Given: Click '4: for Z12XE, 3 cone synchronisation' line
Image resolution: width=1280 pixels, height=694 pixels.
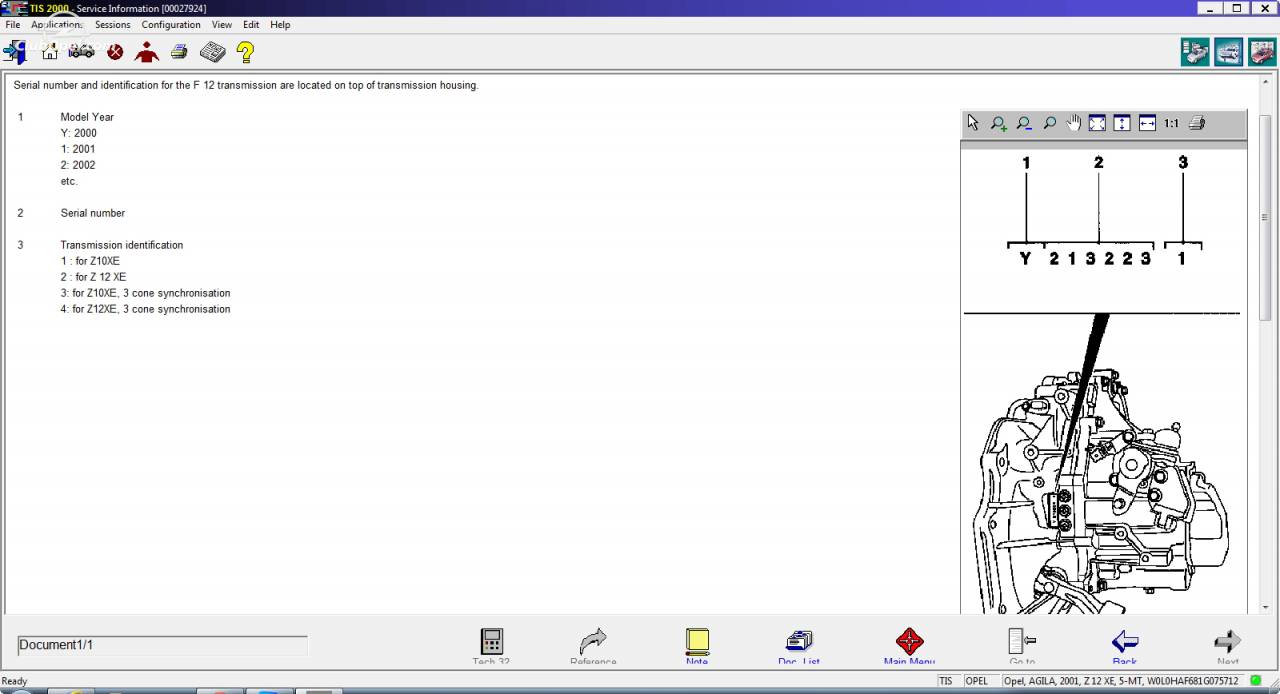Looking at the screenshot, I should (145, 309).
